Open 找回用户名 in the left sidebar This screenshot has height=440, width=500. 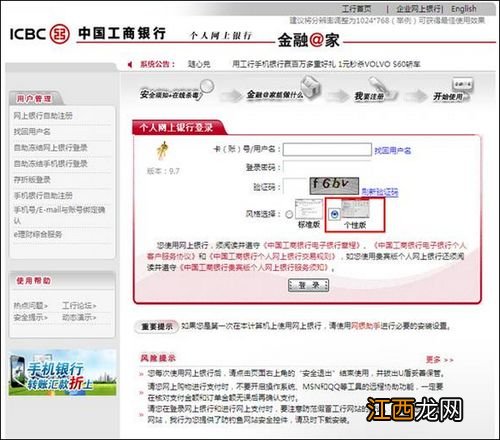(x=32, y=132)
